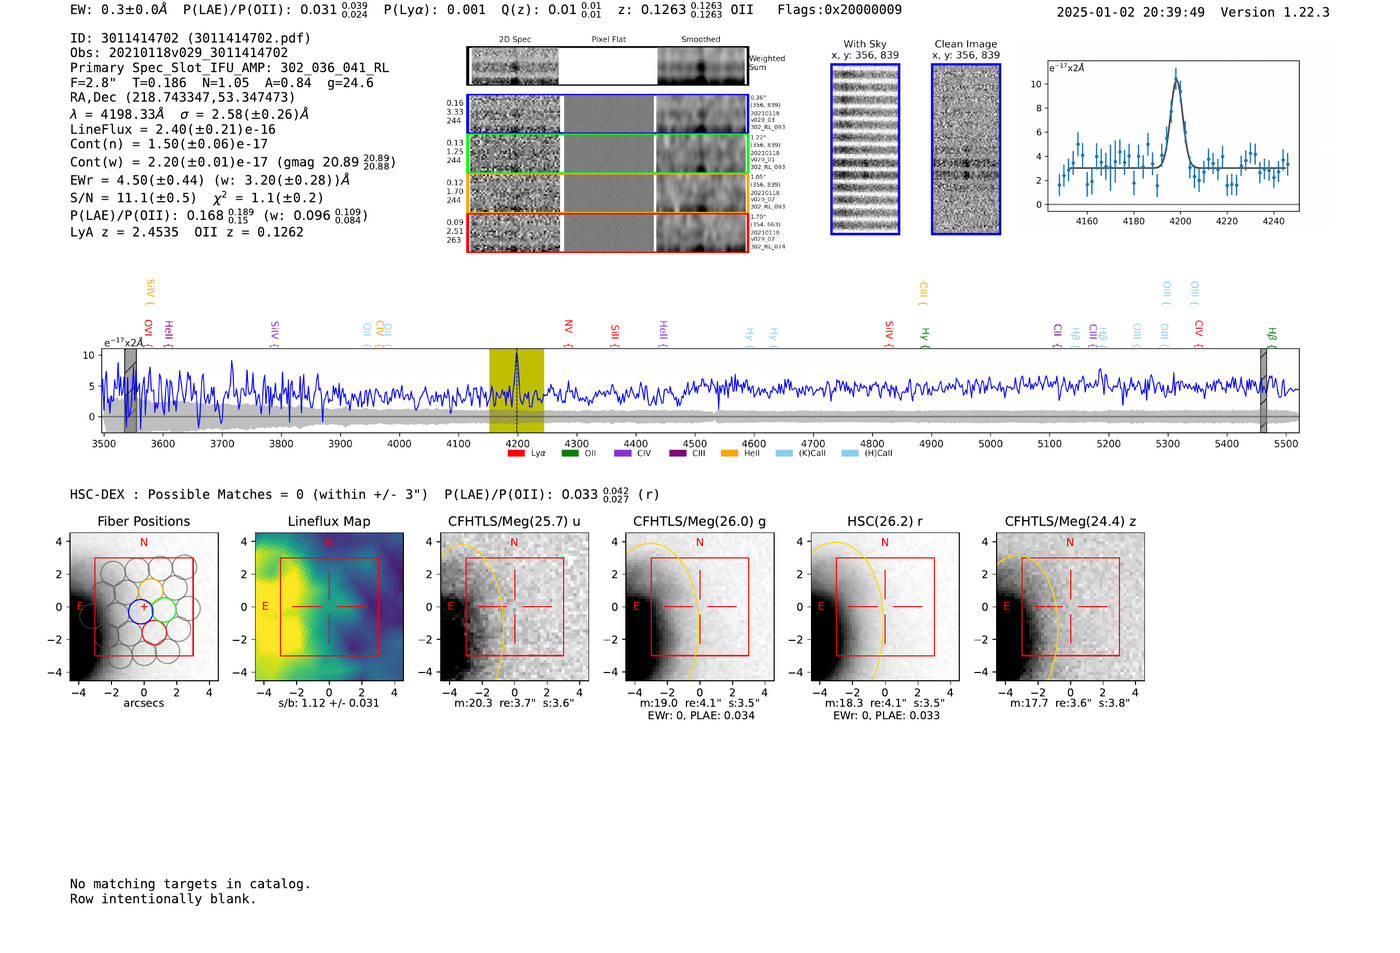Click the orange HeII legend swatch
Viewport: 1400px width, 953px height.
(730, 453)
